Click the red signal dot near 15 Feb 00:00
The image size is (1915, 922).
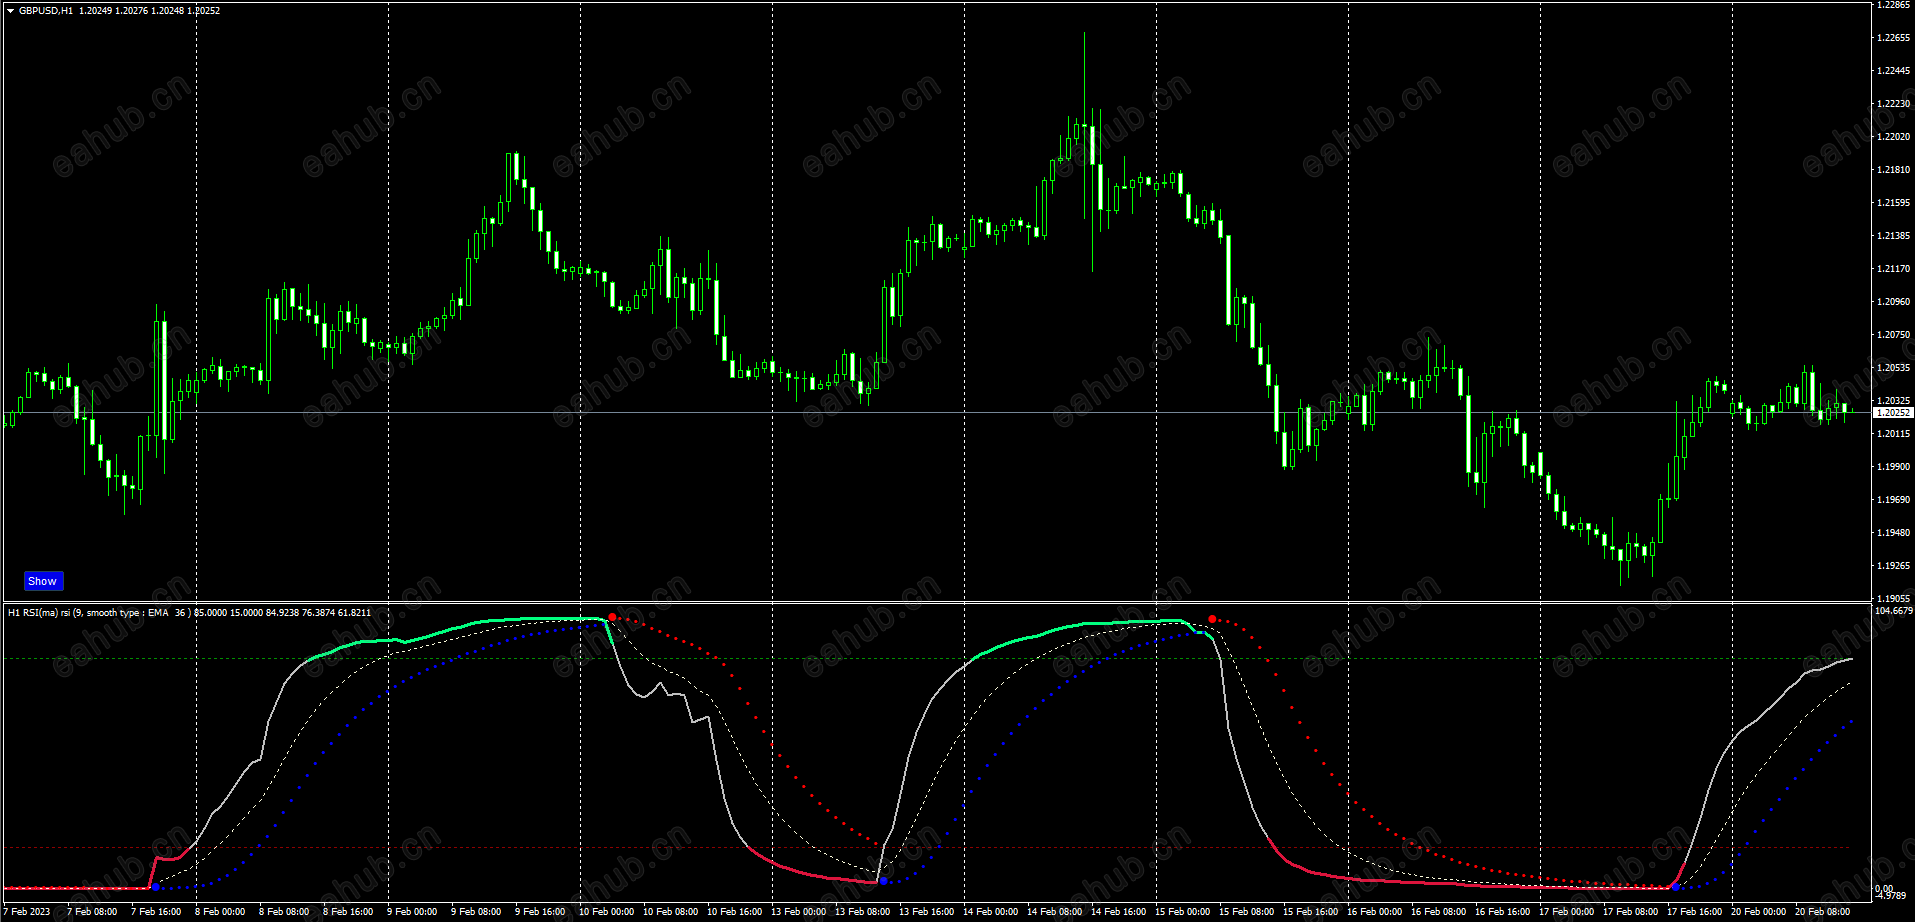tap(1212, 619)
